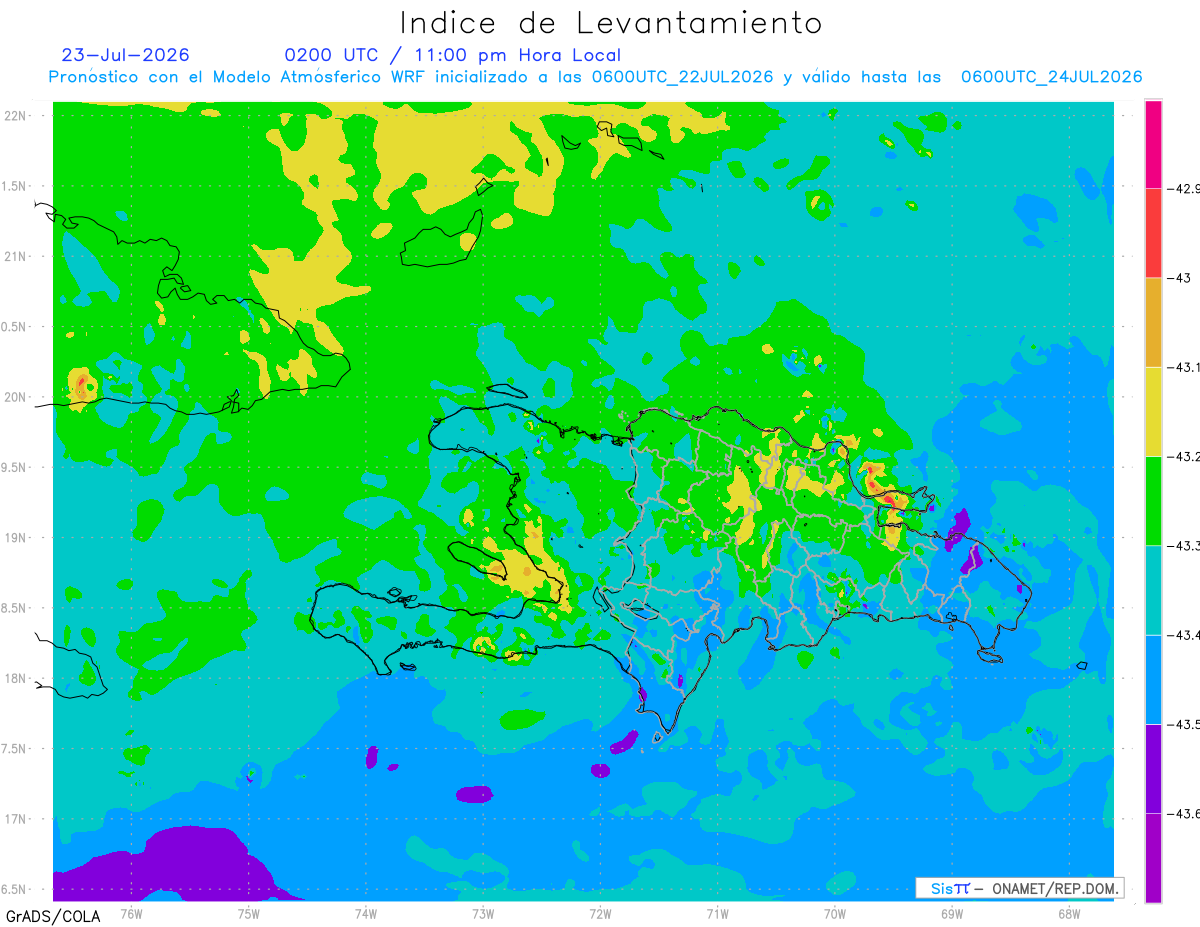Click the '71W' longitude label
The width and height of the screenshot is (1200, 927).
pyautogui.click(x=717, y=913)
